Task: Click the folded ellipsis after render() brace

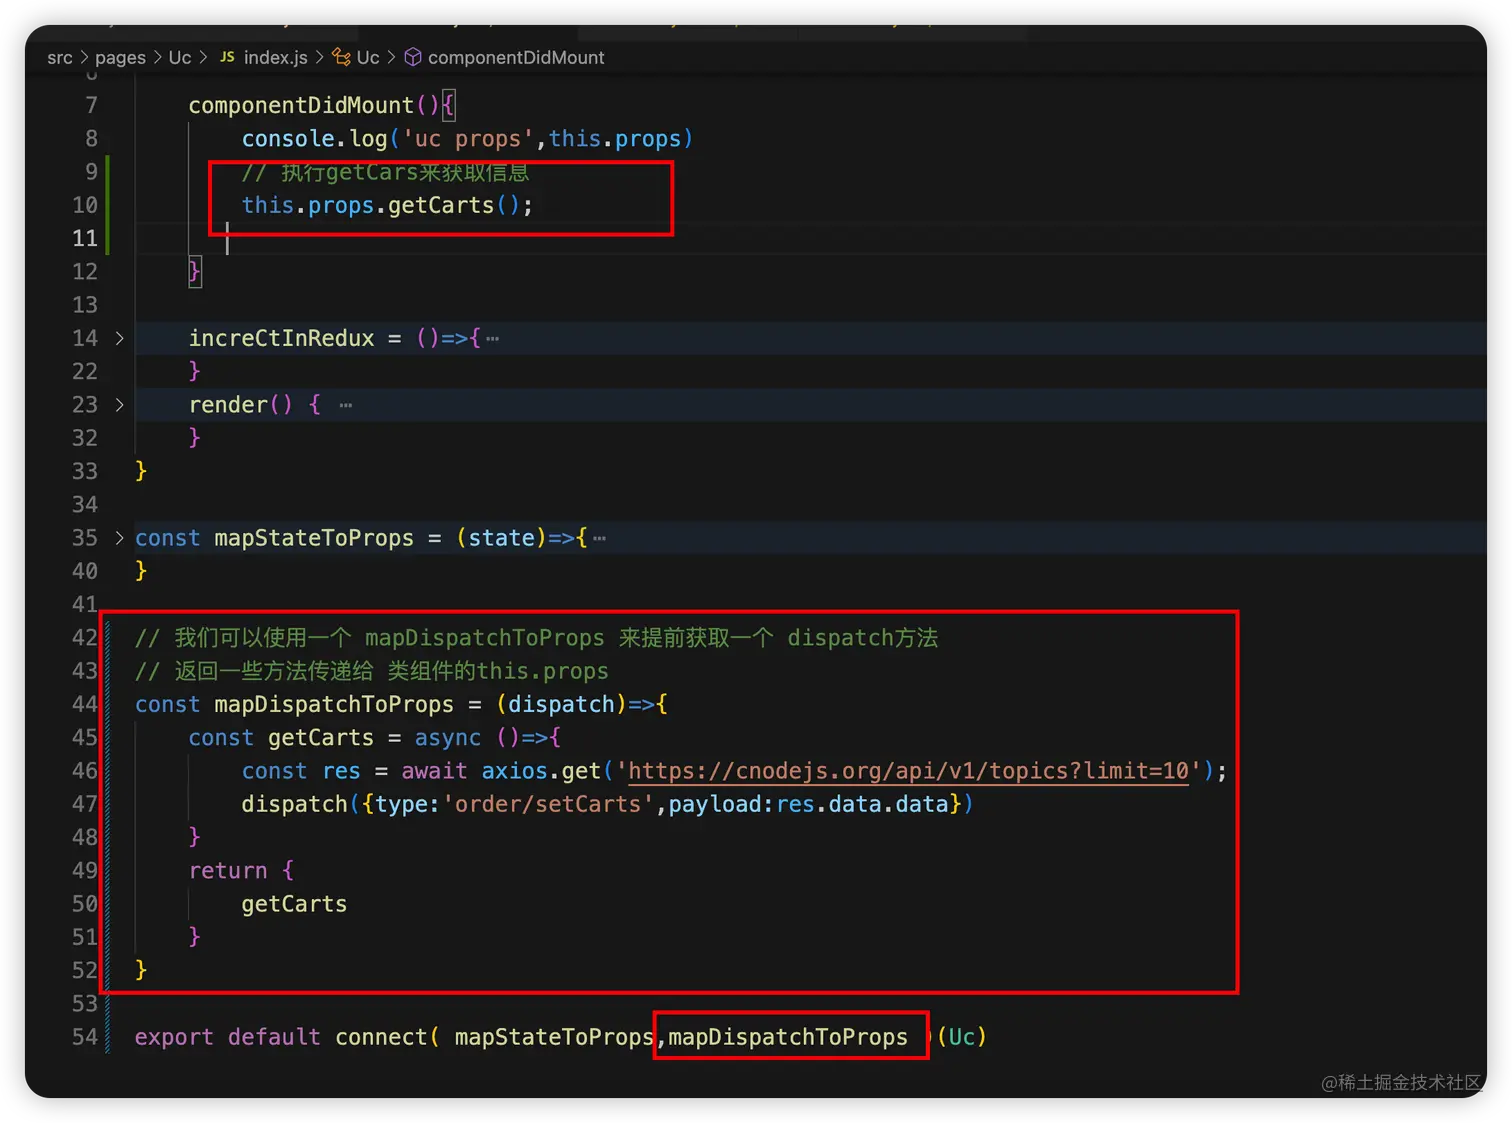Action: pos(346,405)
